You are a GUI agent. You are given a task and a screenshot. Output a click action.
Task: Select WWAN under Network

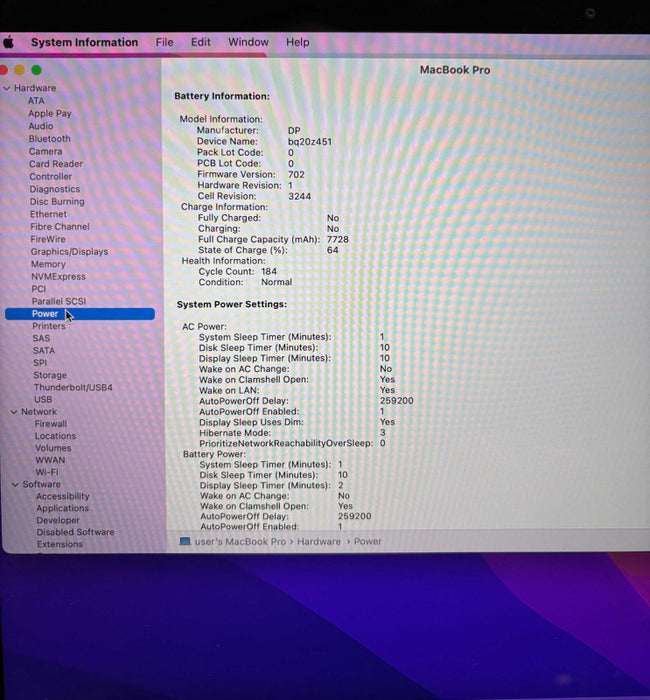[x=50, y=460]
